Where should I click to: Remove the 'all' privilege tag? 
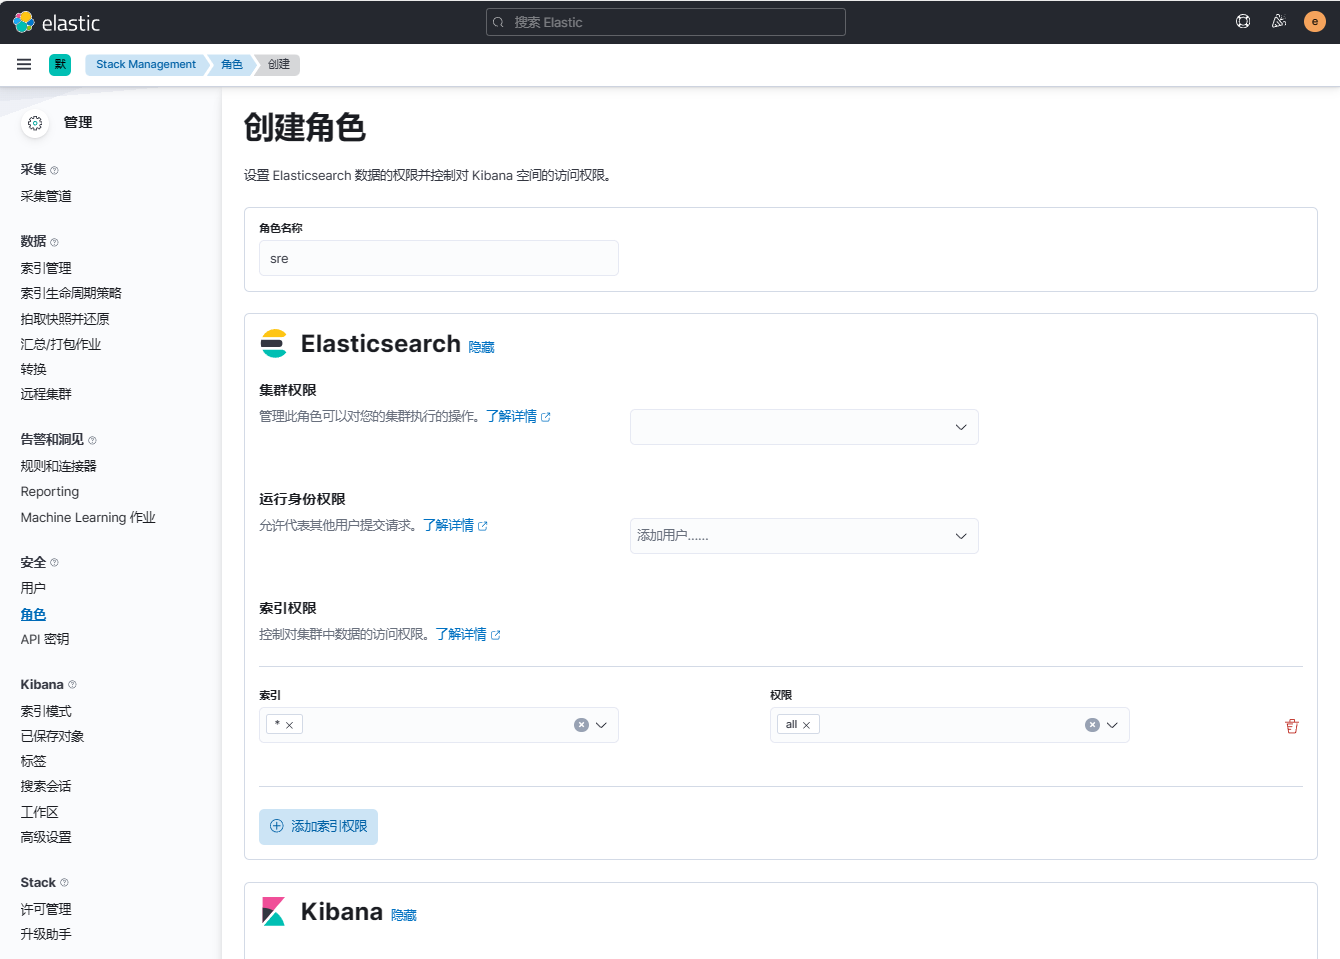click(806, 725)
